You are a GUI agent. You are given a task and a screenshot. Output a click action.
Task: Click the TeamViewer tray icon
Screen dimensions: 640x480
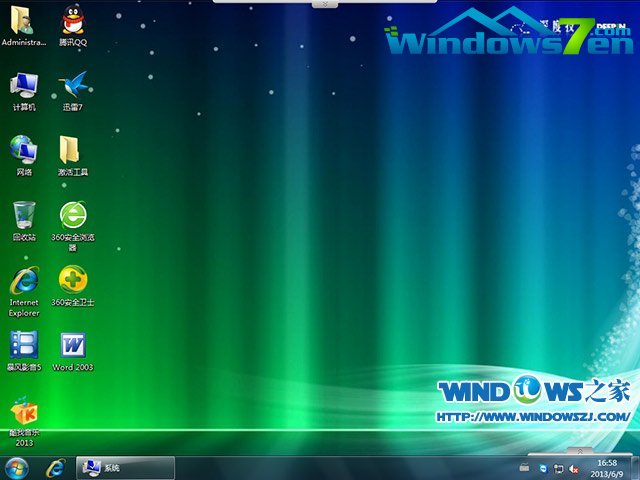(x=543, y=468)
